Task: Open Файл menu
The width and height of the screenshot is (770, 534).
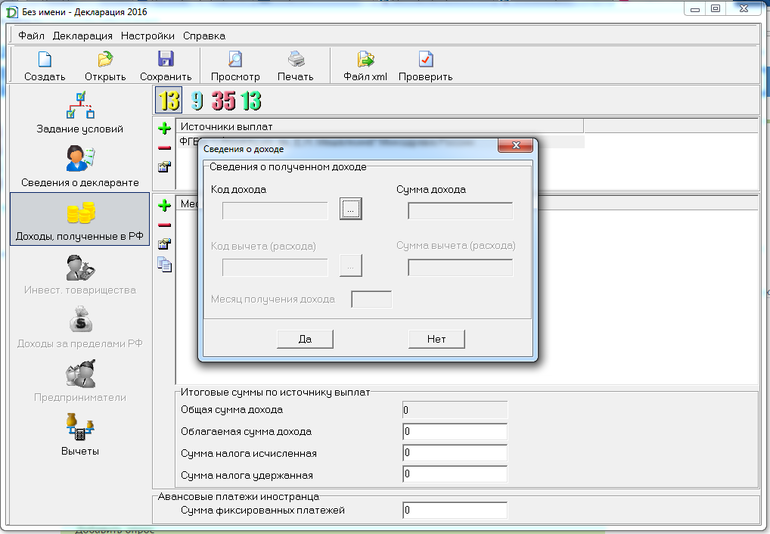Action: (31, 35)
